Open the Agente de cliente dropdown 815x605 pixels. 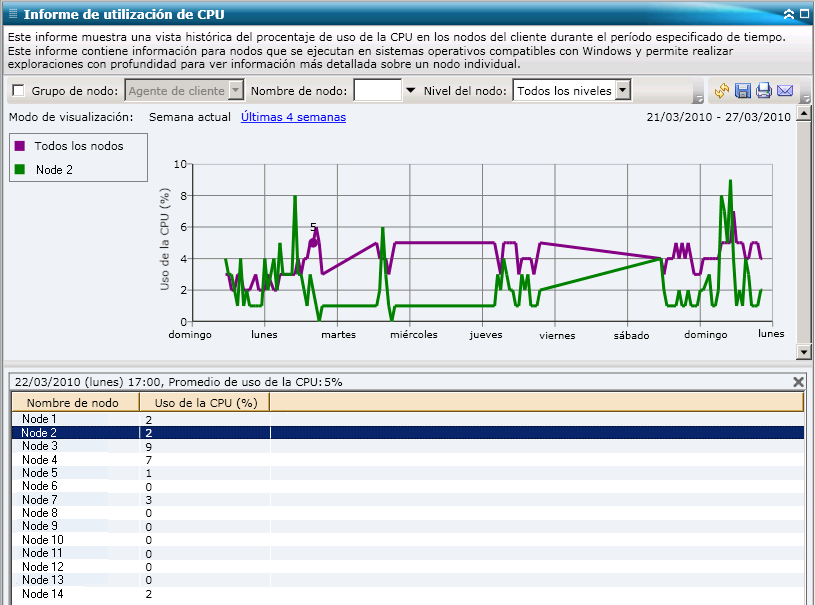[237, 90]
